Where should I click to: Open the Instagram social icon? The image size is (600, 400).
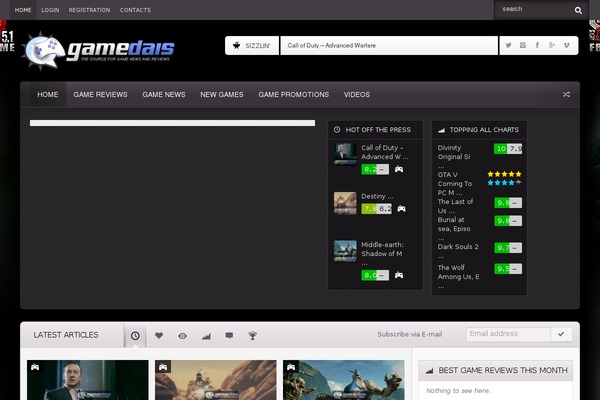pos(523,45)
